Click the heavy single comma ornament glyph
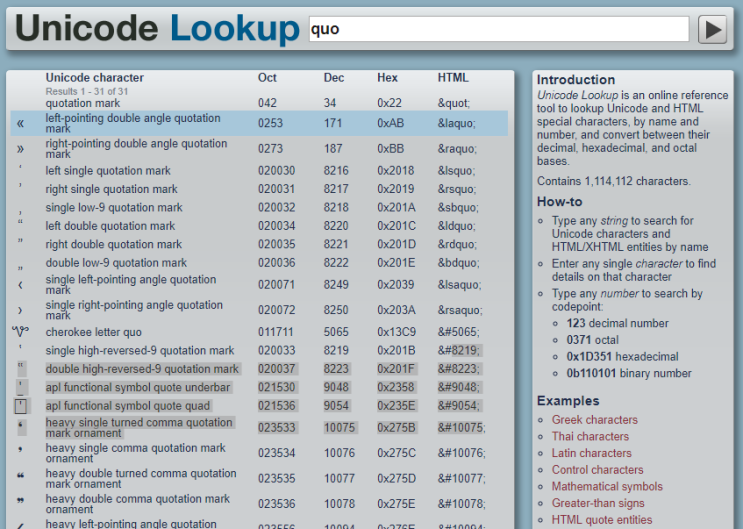Screen dimensions: 743x529 (20, 449)
